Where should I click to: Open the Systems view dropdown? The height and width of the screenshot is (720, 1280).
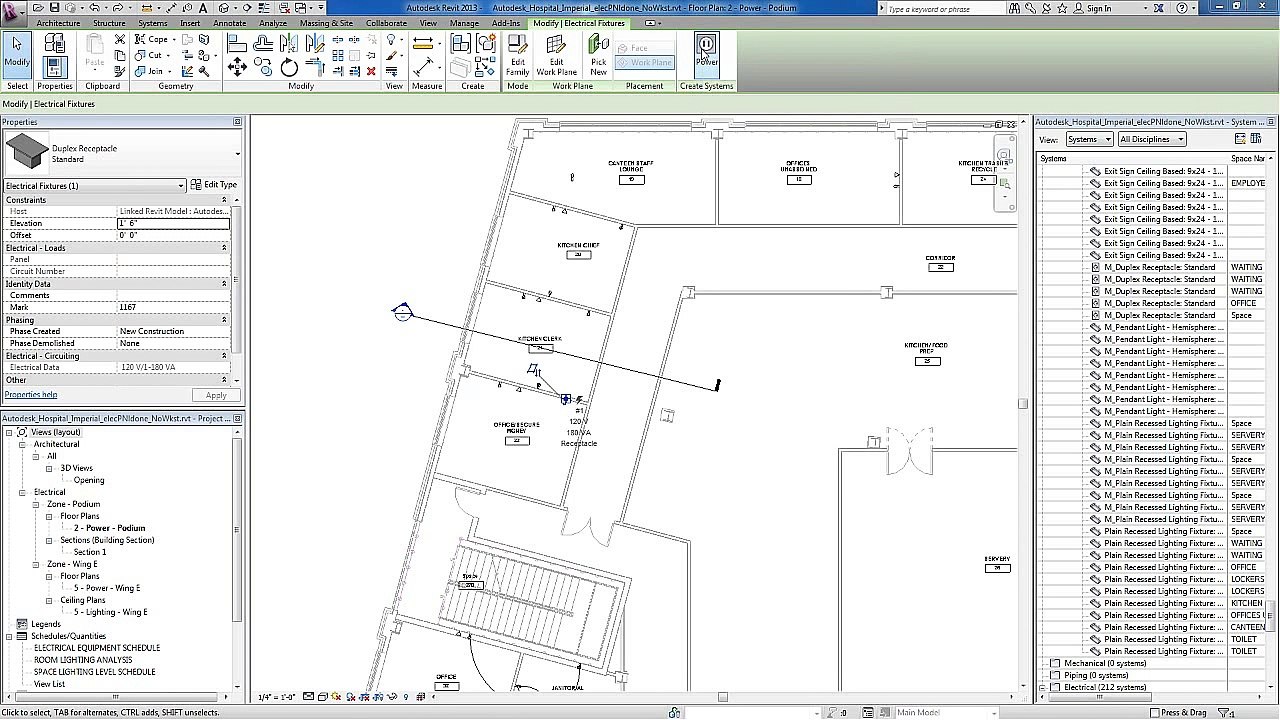pos(1089,139)
